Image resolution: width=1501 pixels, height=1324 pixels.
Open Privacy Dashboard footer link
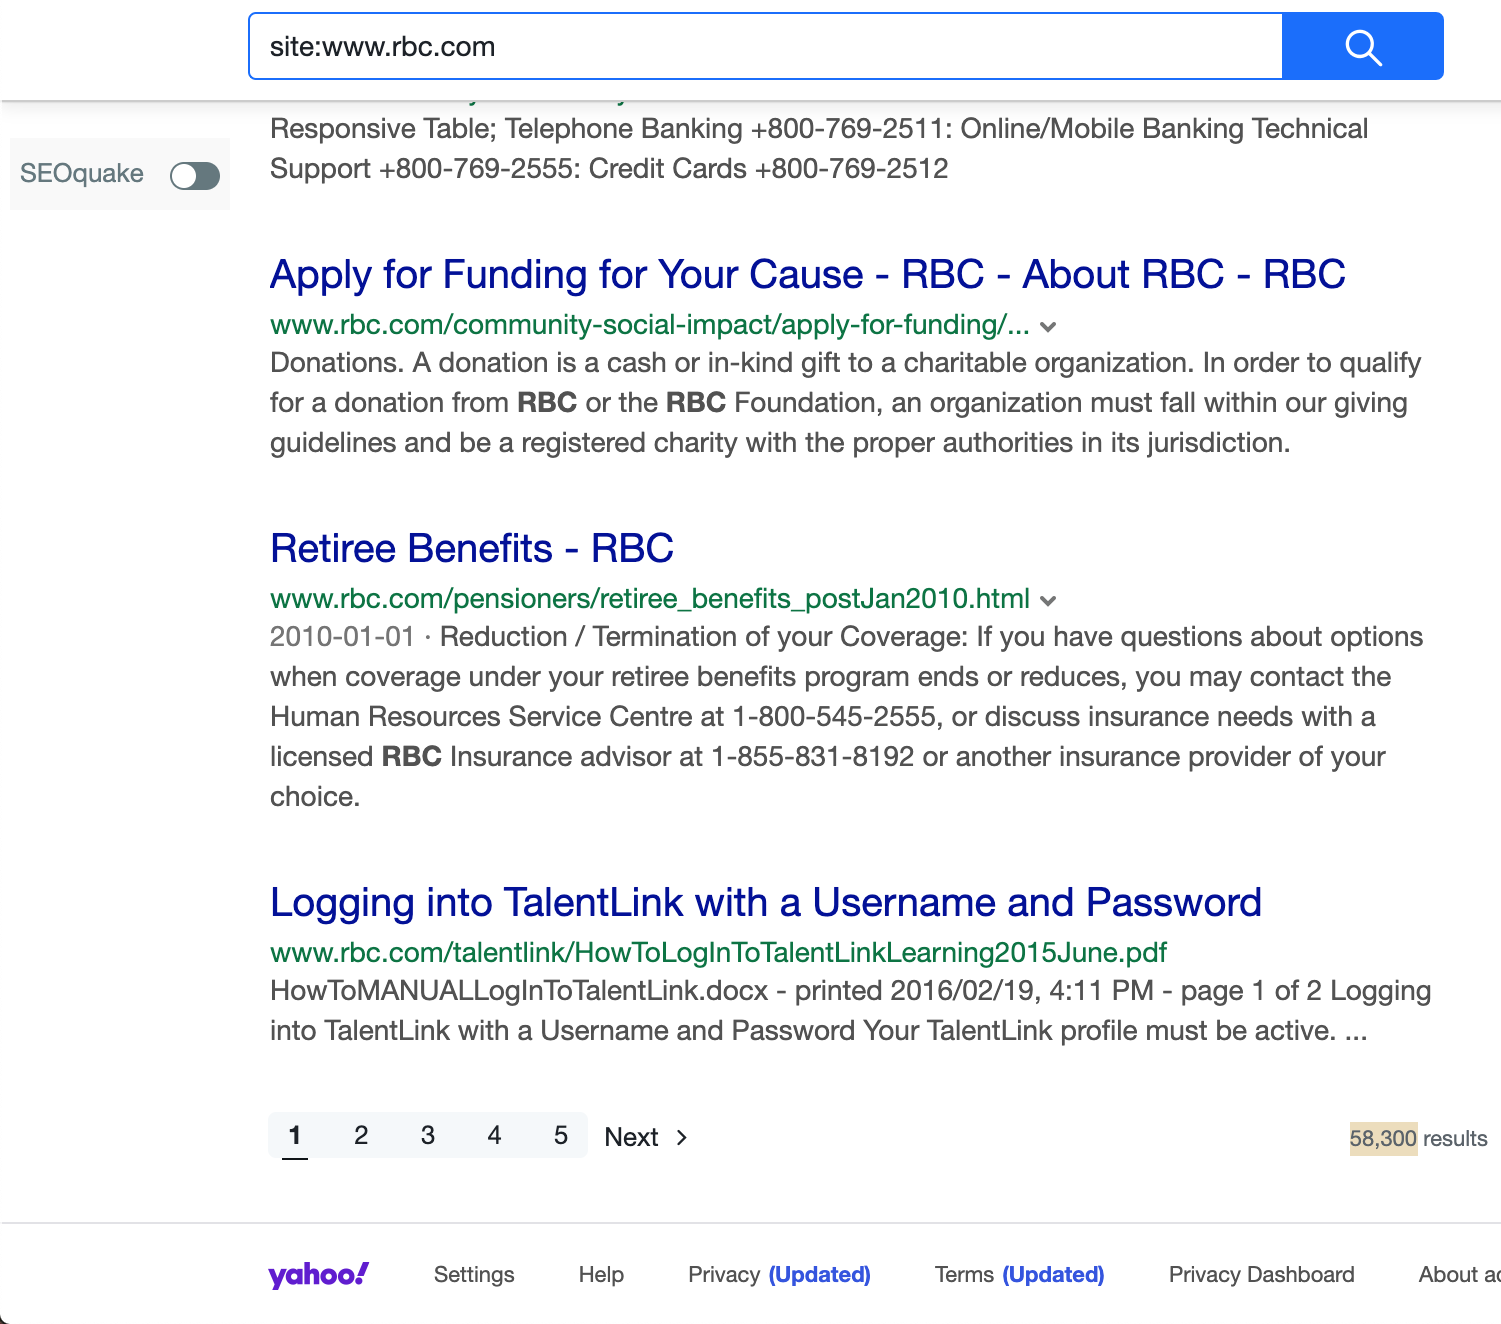point(1261,1274)
